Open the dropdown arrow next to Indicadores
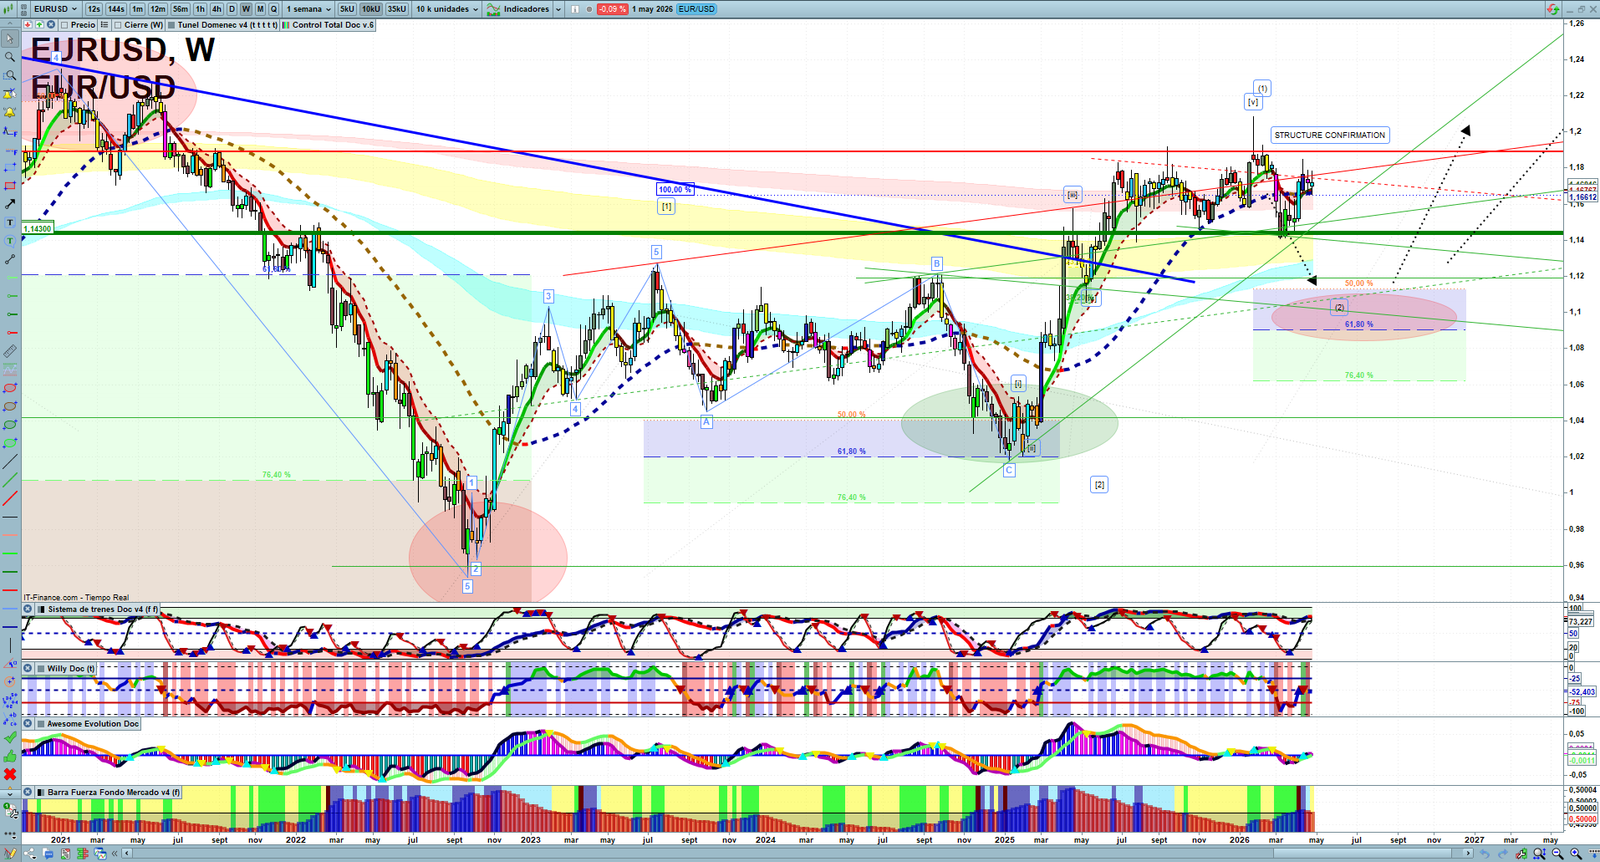Image resolution: width=1600 pixels, height=862 pixels. (558, 9)
